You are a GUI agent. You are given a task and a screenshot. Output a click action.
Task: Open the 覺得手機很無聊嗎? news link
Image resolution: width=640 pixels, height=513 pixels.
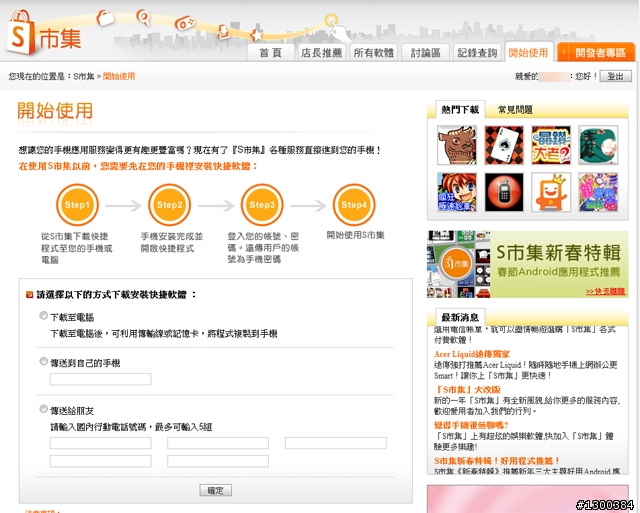pos(471,425)
